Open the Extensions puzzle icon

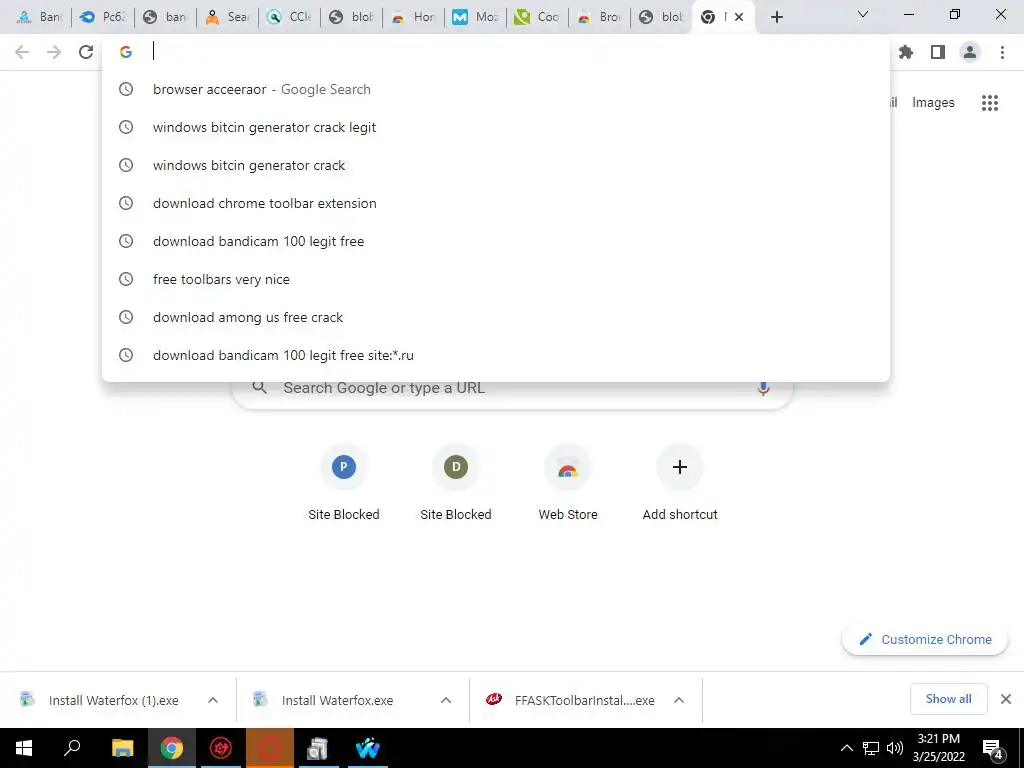pyautogui.click(x=906, y=52)
